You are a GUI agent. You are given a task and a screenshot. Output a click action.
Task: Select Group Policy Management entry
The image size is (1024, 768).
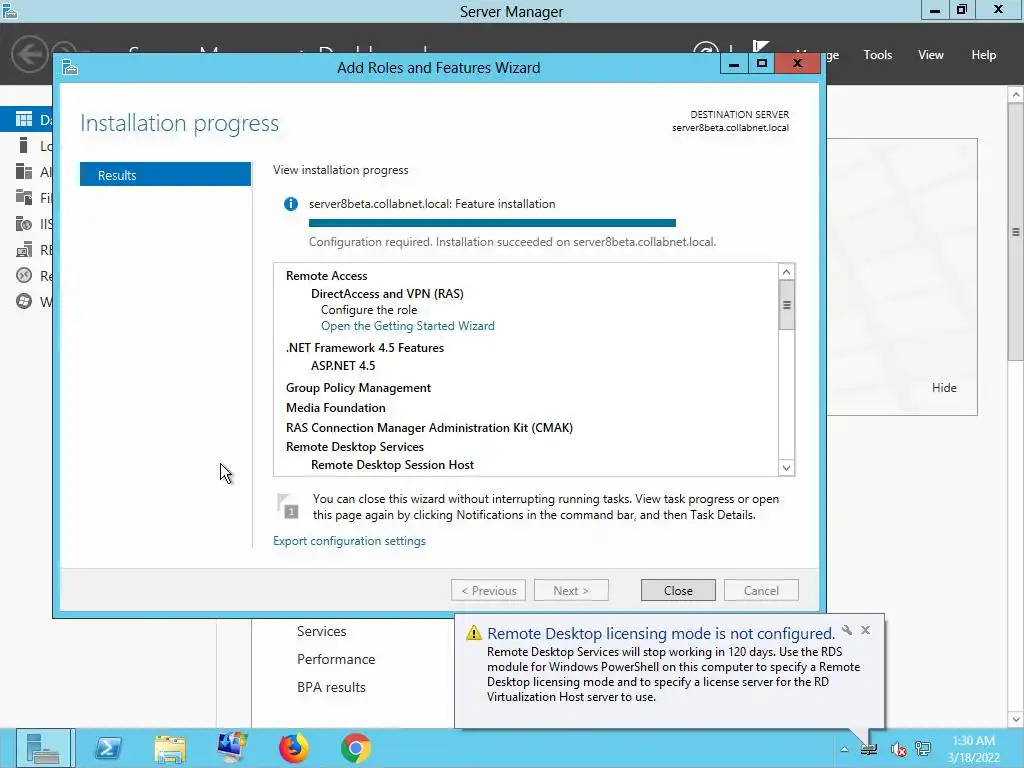[359, 388]
